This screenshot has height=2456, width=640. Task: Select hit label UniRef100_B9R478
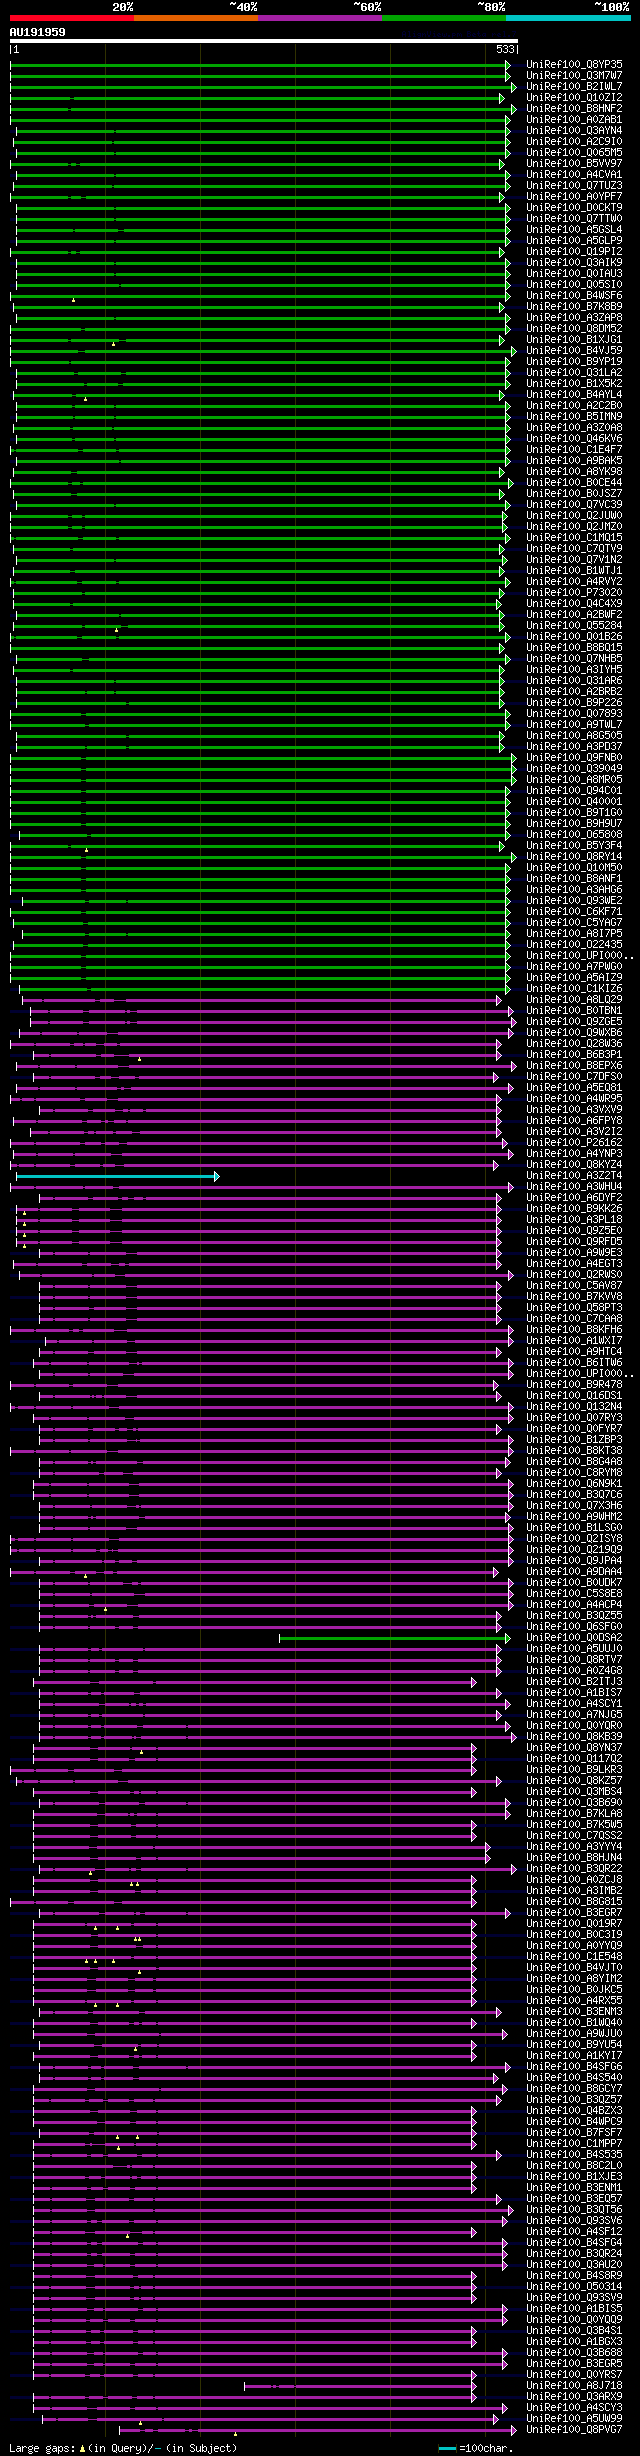point(574,1385)
